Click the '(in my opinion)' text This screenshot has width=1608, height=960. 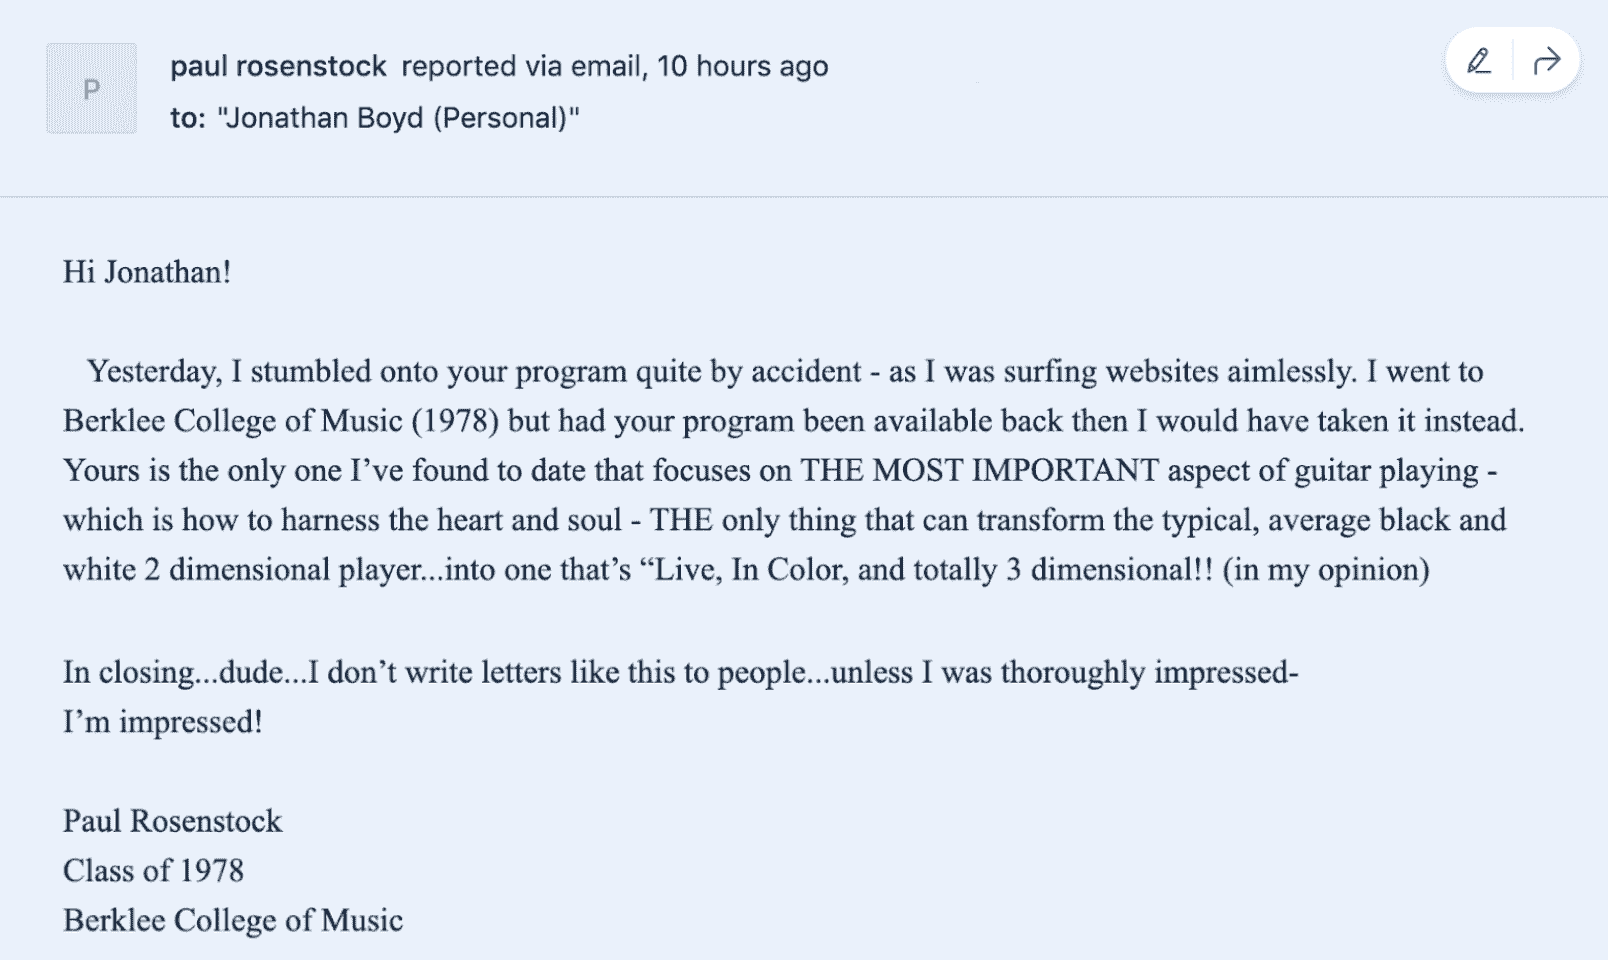point(1325,570)
